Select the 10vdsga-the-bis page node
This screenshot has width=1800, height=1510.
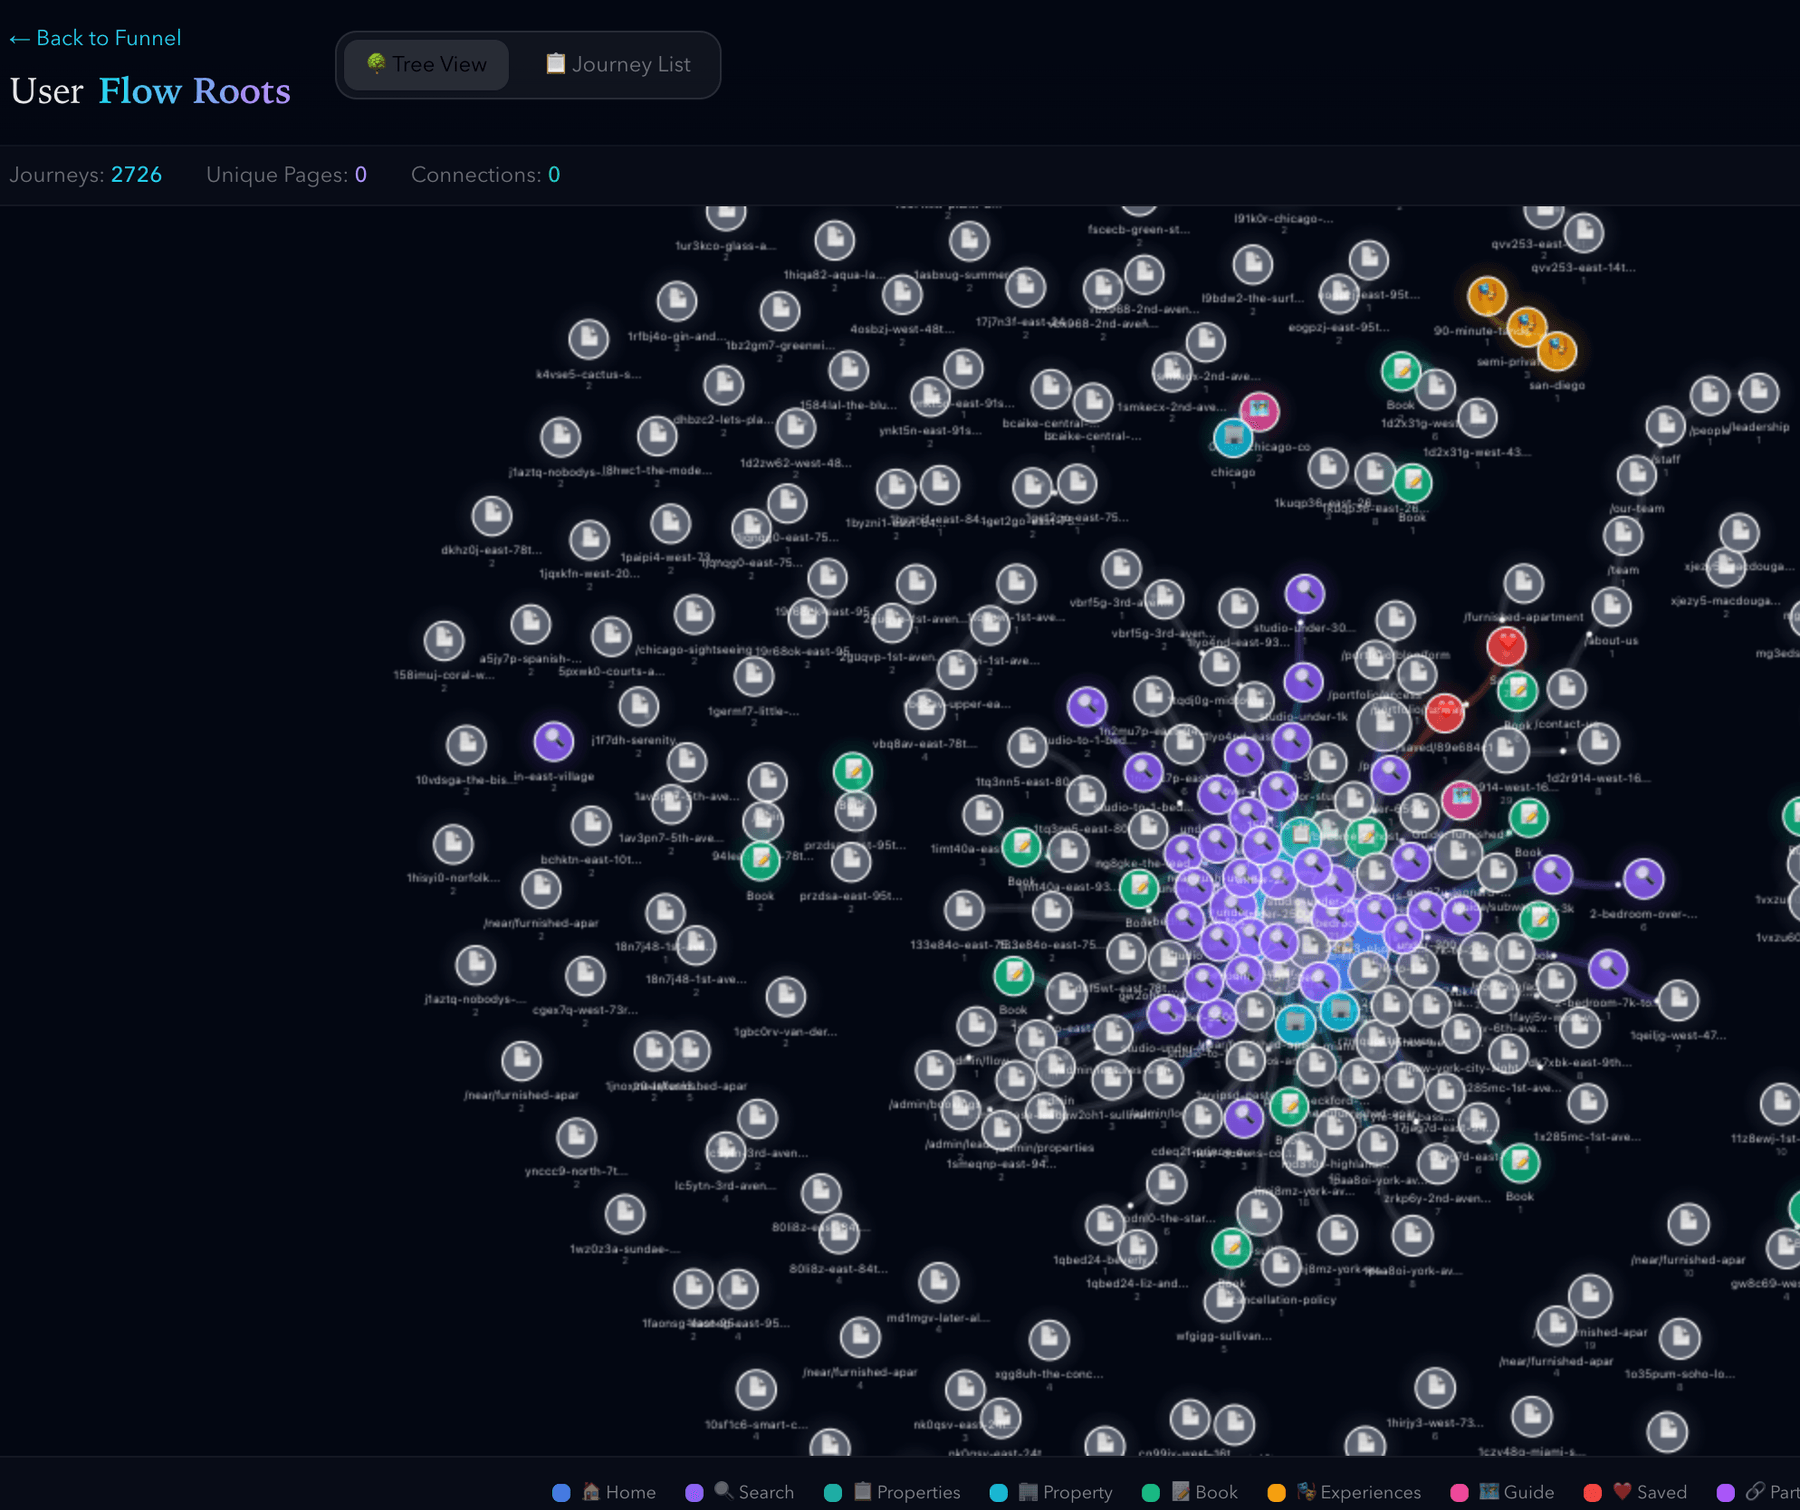(466, 745)
